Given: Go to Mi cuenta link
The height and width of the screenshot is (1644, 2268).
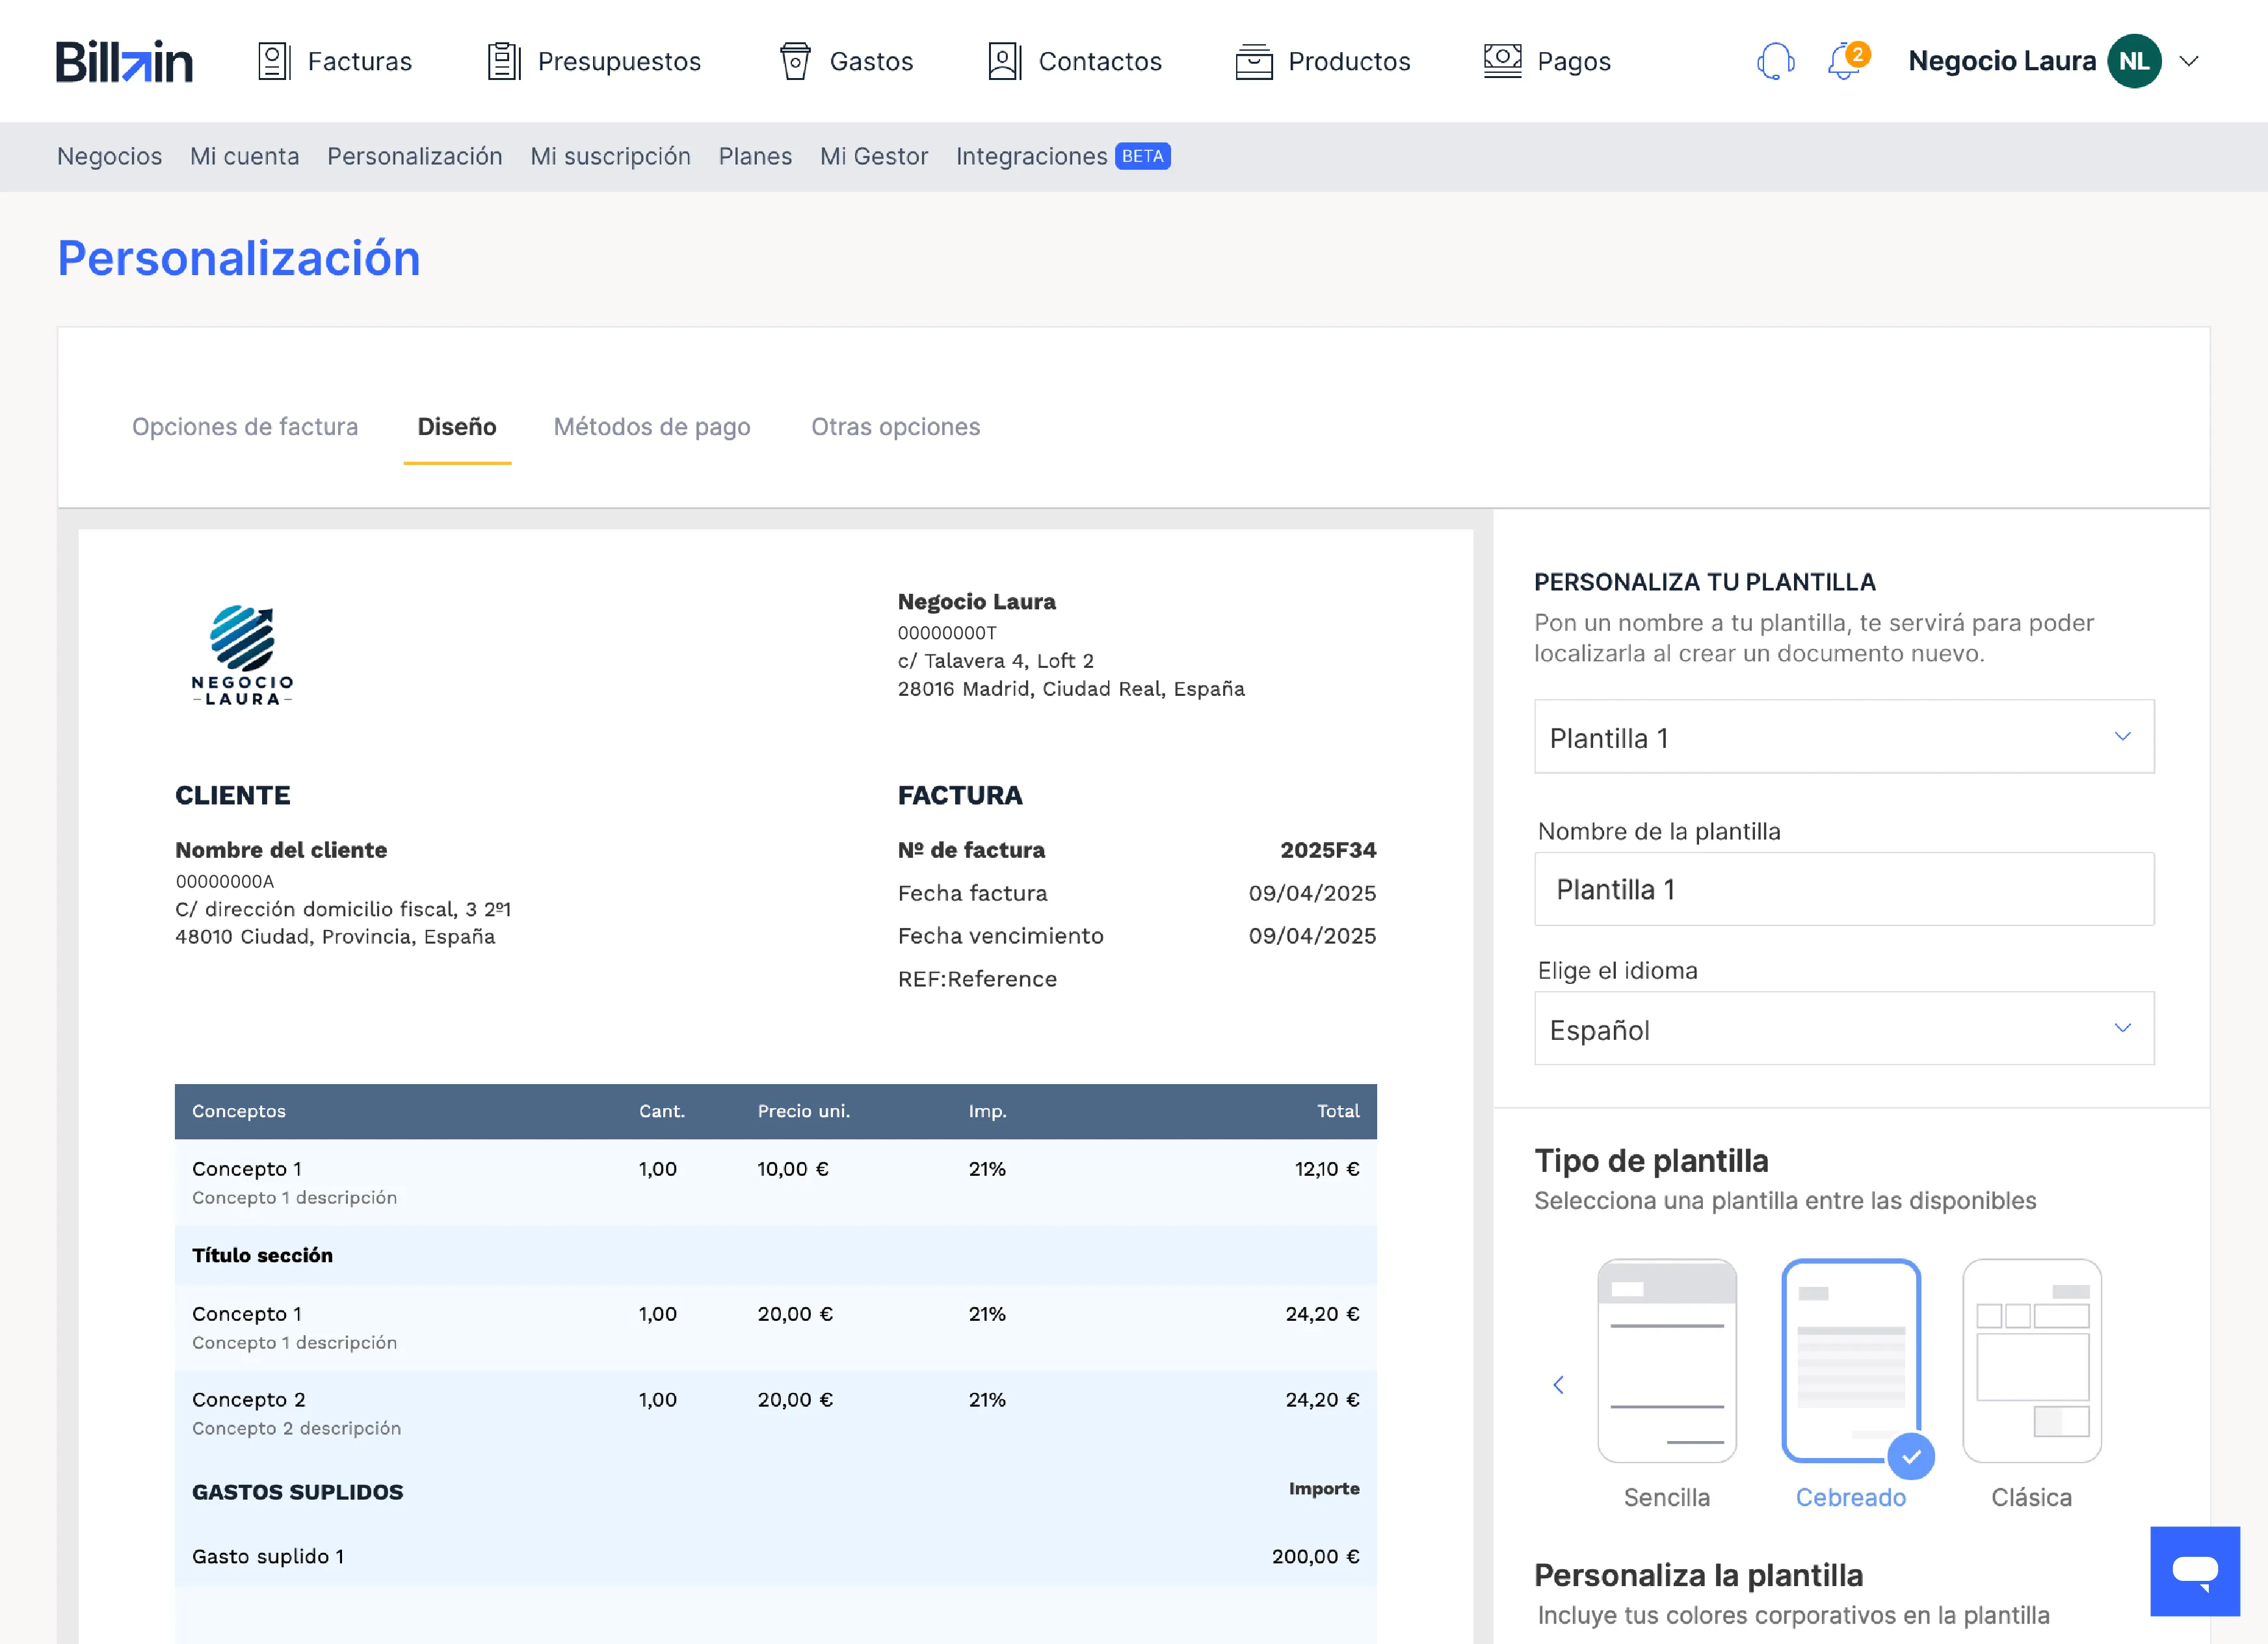Looking at the screenshot, I should point(245,157).
